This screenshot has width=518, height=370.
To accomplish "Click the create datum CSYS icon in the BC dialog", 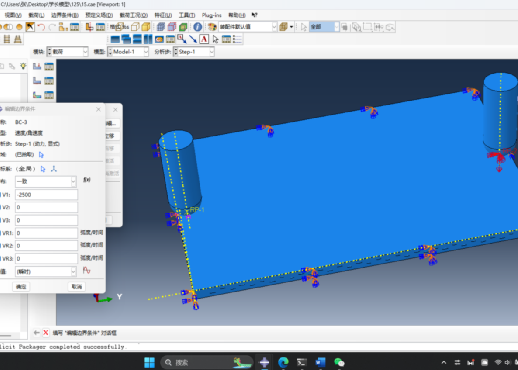I will coord(54,169).
